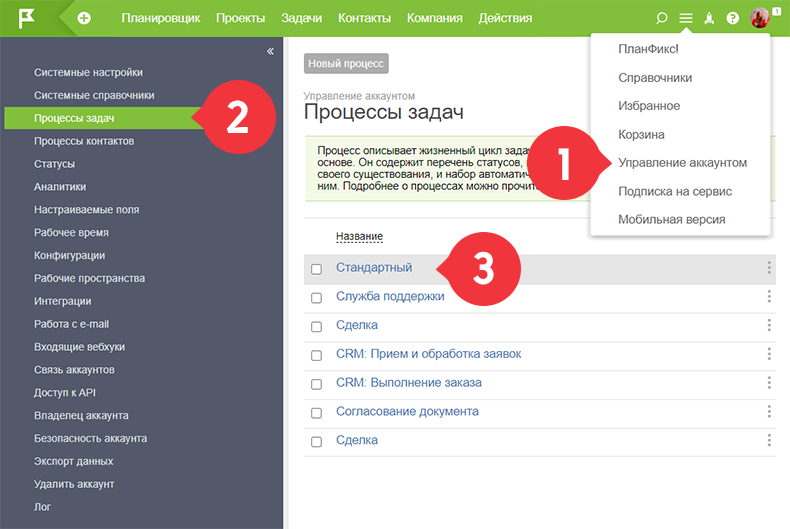Open Конфигурации in sidebar
The image size is (790, 529).
(70, 255)
